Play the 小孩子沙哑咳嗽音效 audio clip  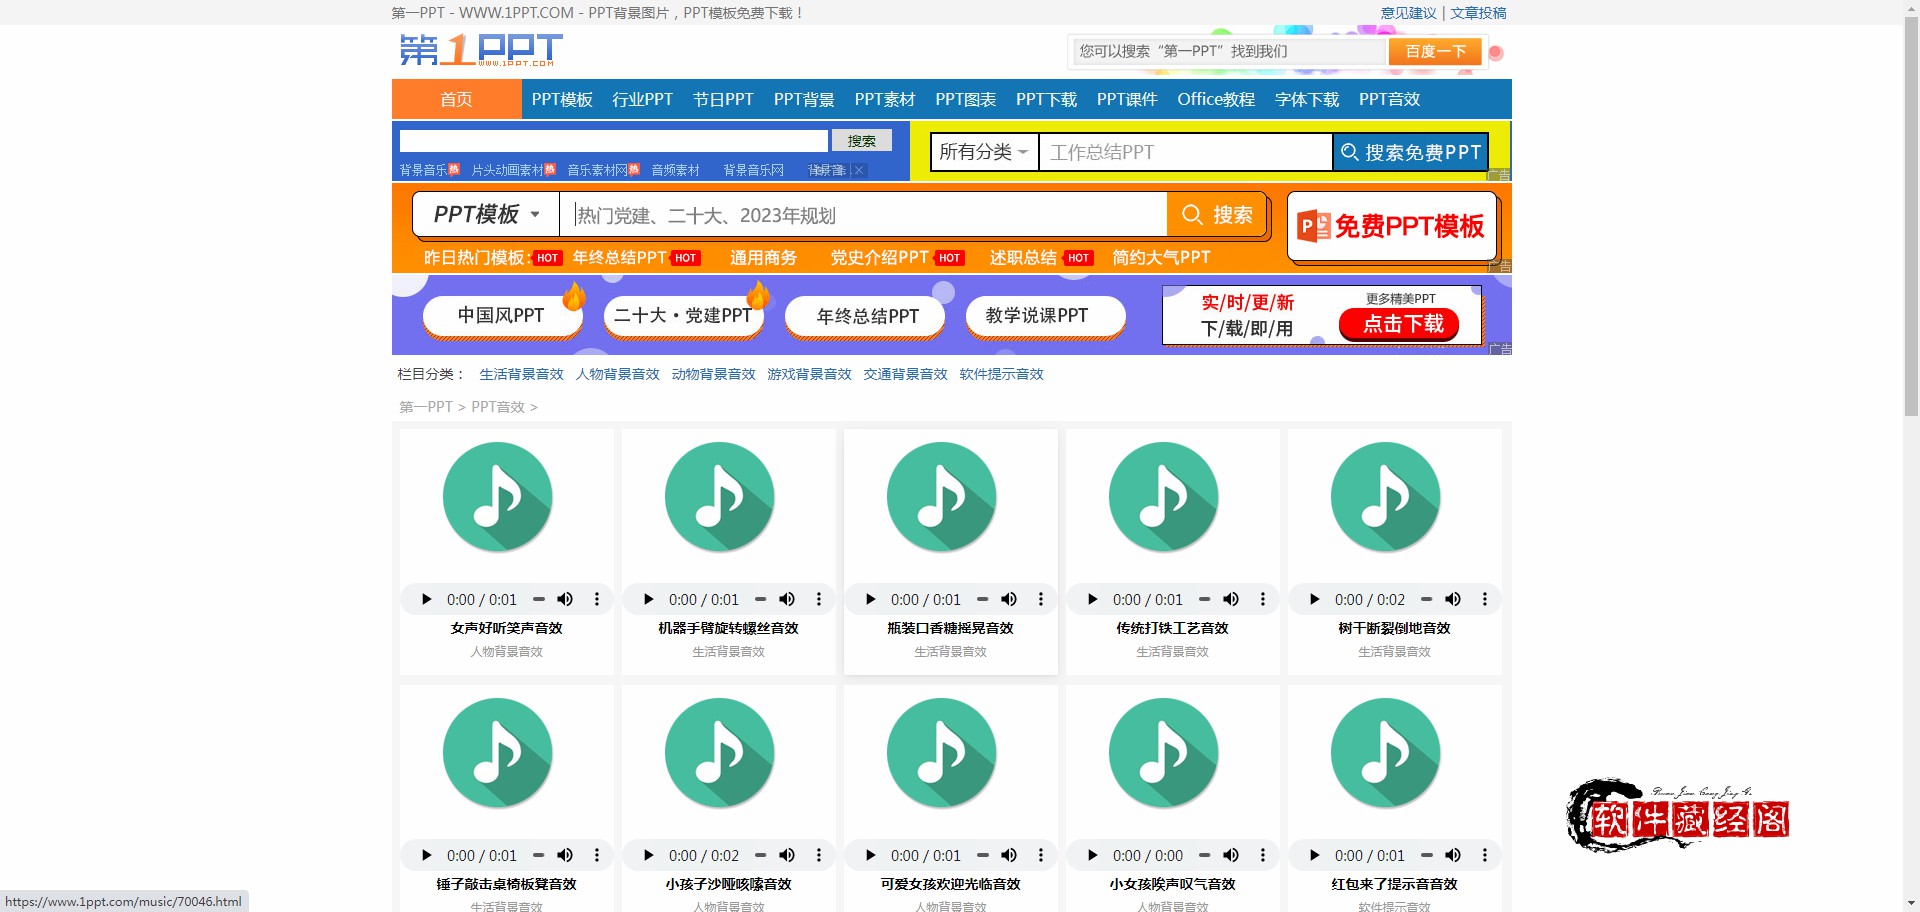click(649, 856)
